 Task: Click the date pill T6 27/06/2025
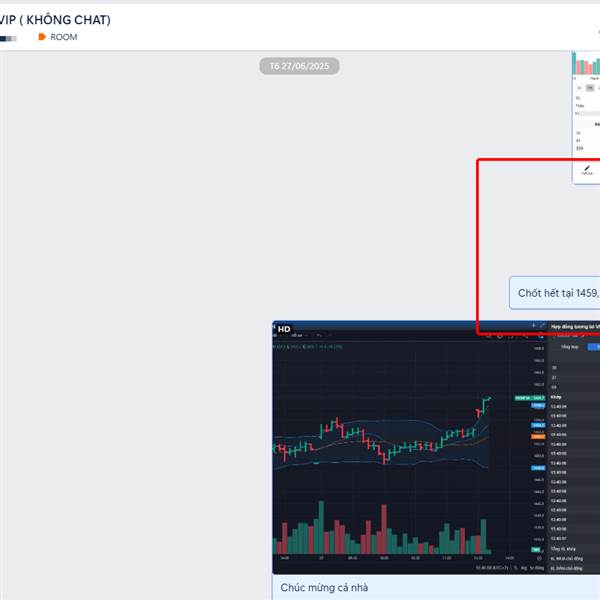pyautogui.click(x=299, y=66)
